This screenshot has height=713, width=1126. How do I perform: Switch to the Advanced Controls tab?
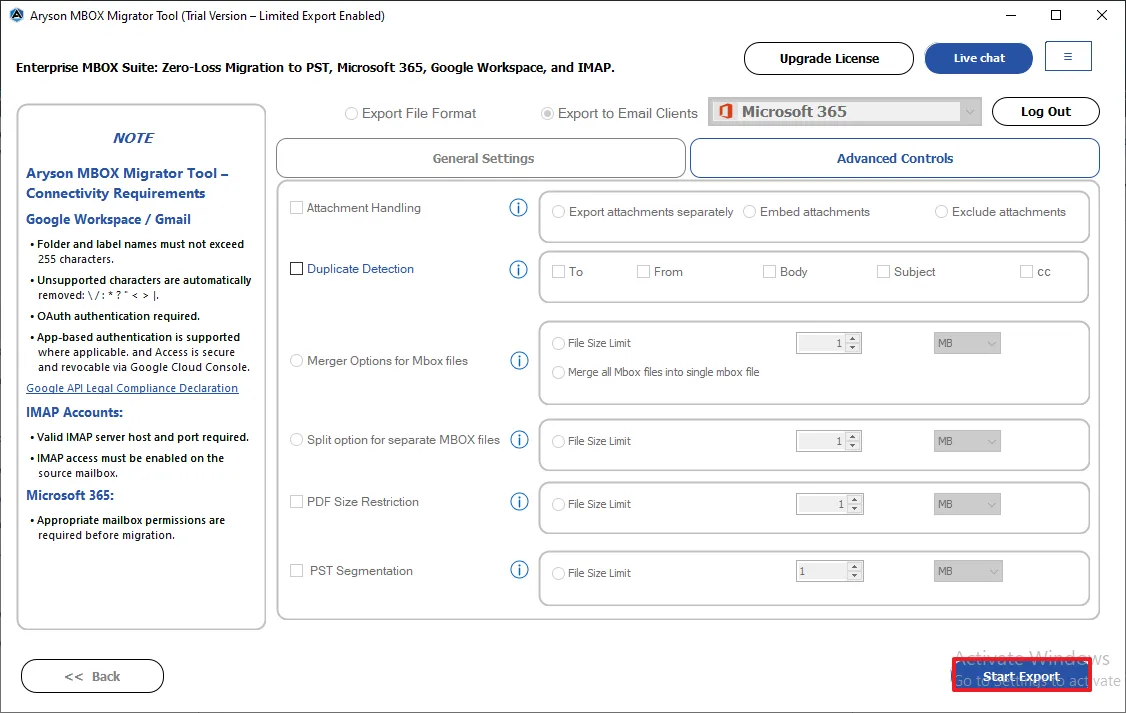(895, 158)
